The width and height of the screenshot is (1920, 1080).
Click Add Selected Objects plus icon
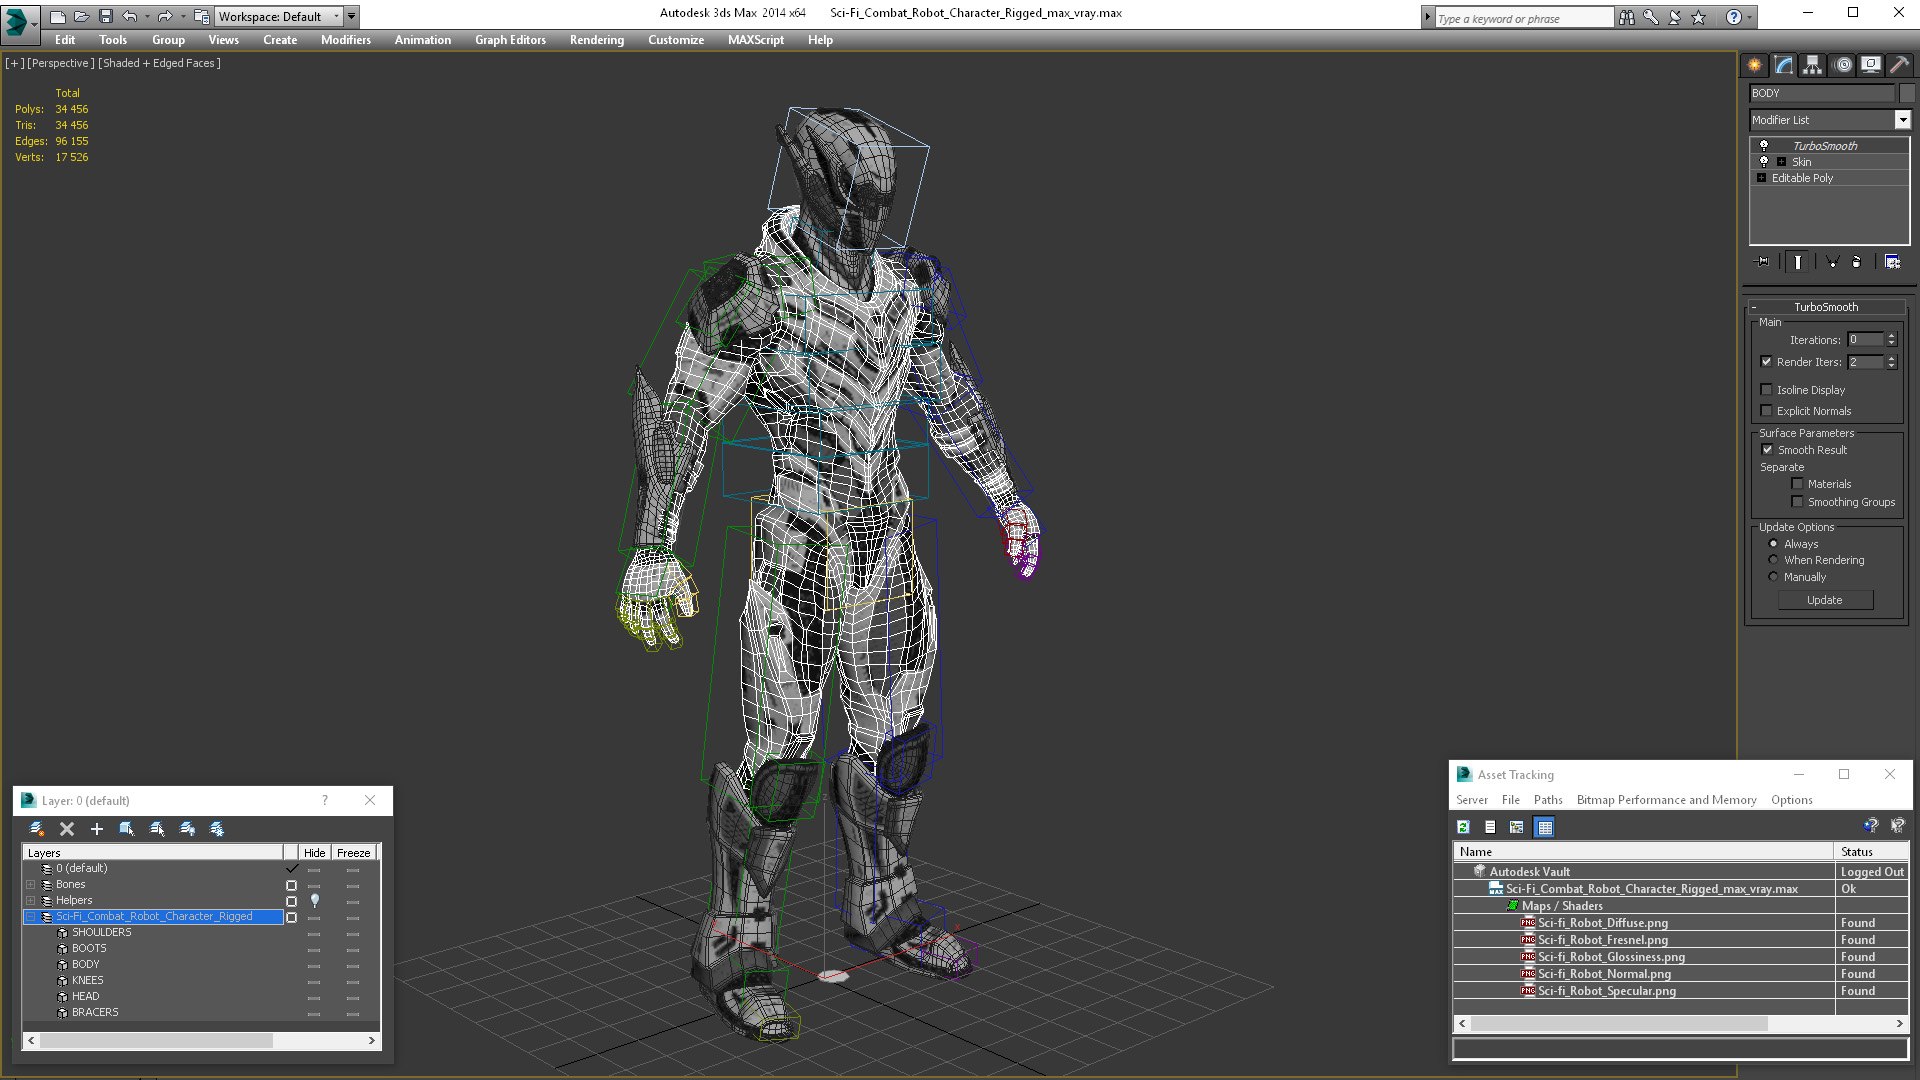[97, 829]
